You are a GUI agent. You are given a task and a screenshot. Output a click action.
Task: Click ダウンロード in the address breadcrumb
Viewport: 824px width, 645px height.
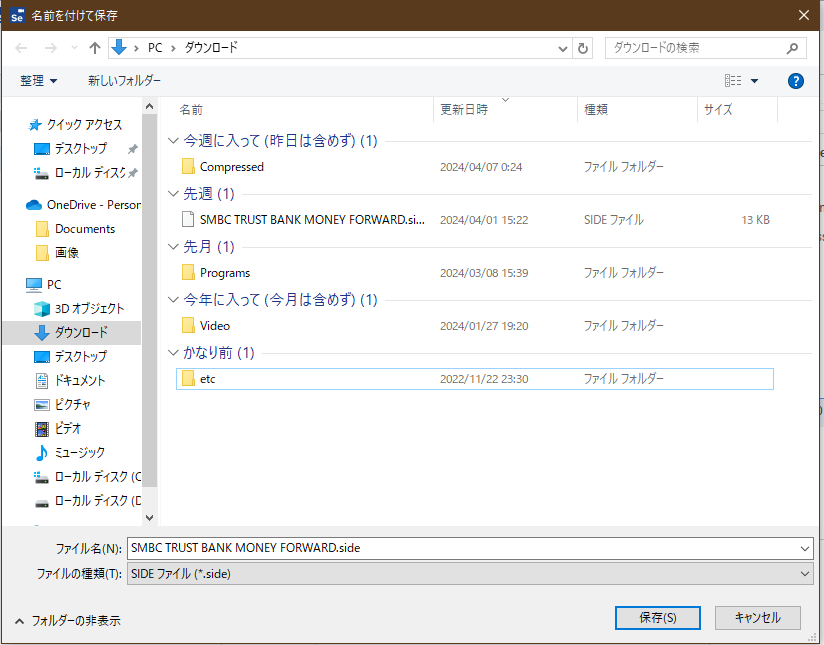[x=211, y=48]
